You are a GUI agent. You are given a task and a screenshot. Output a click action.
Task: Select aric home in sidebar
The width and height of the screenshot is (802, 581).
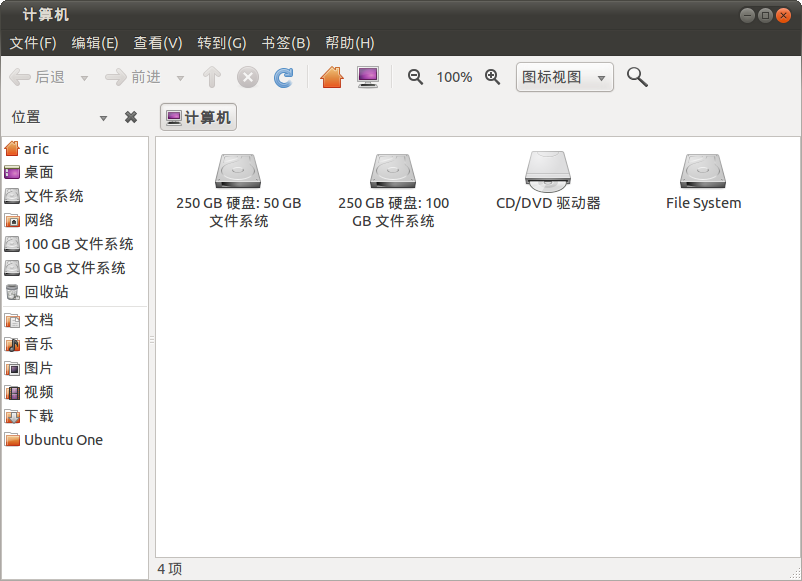[x=75, y=149]
